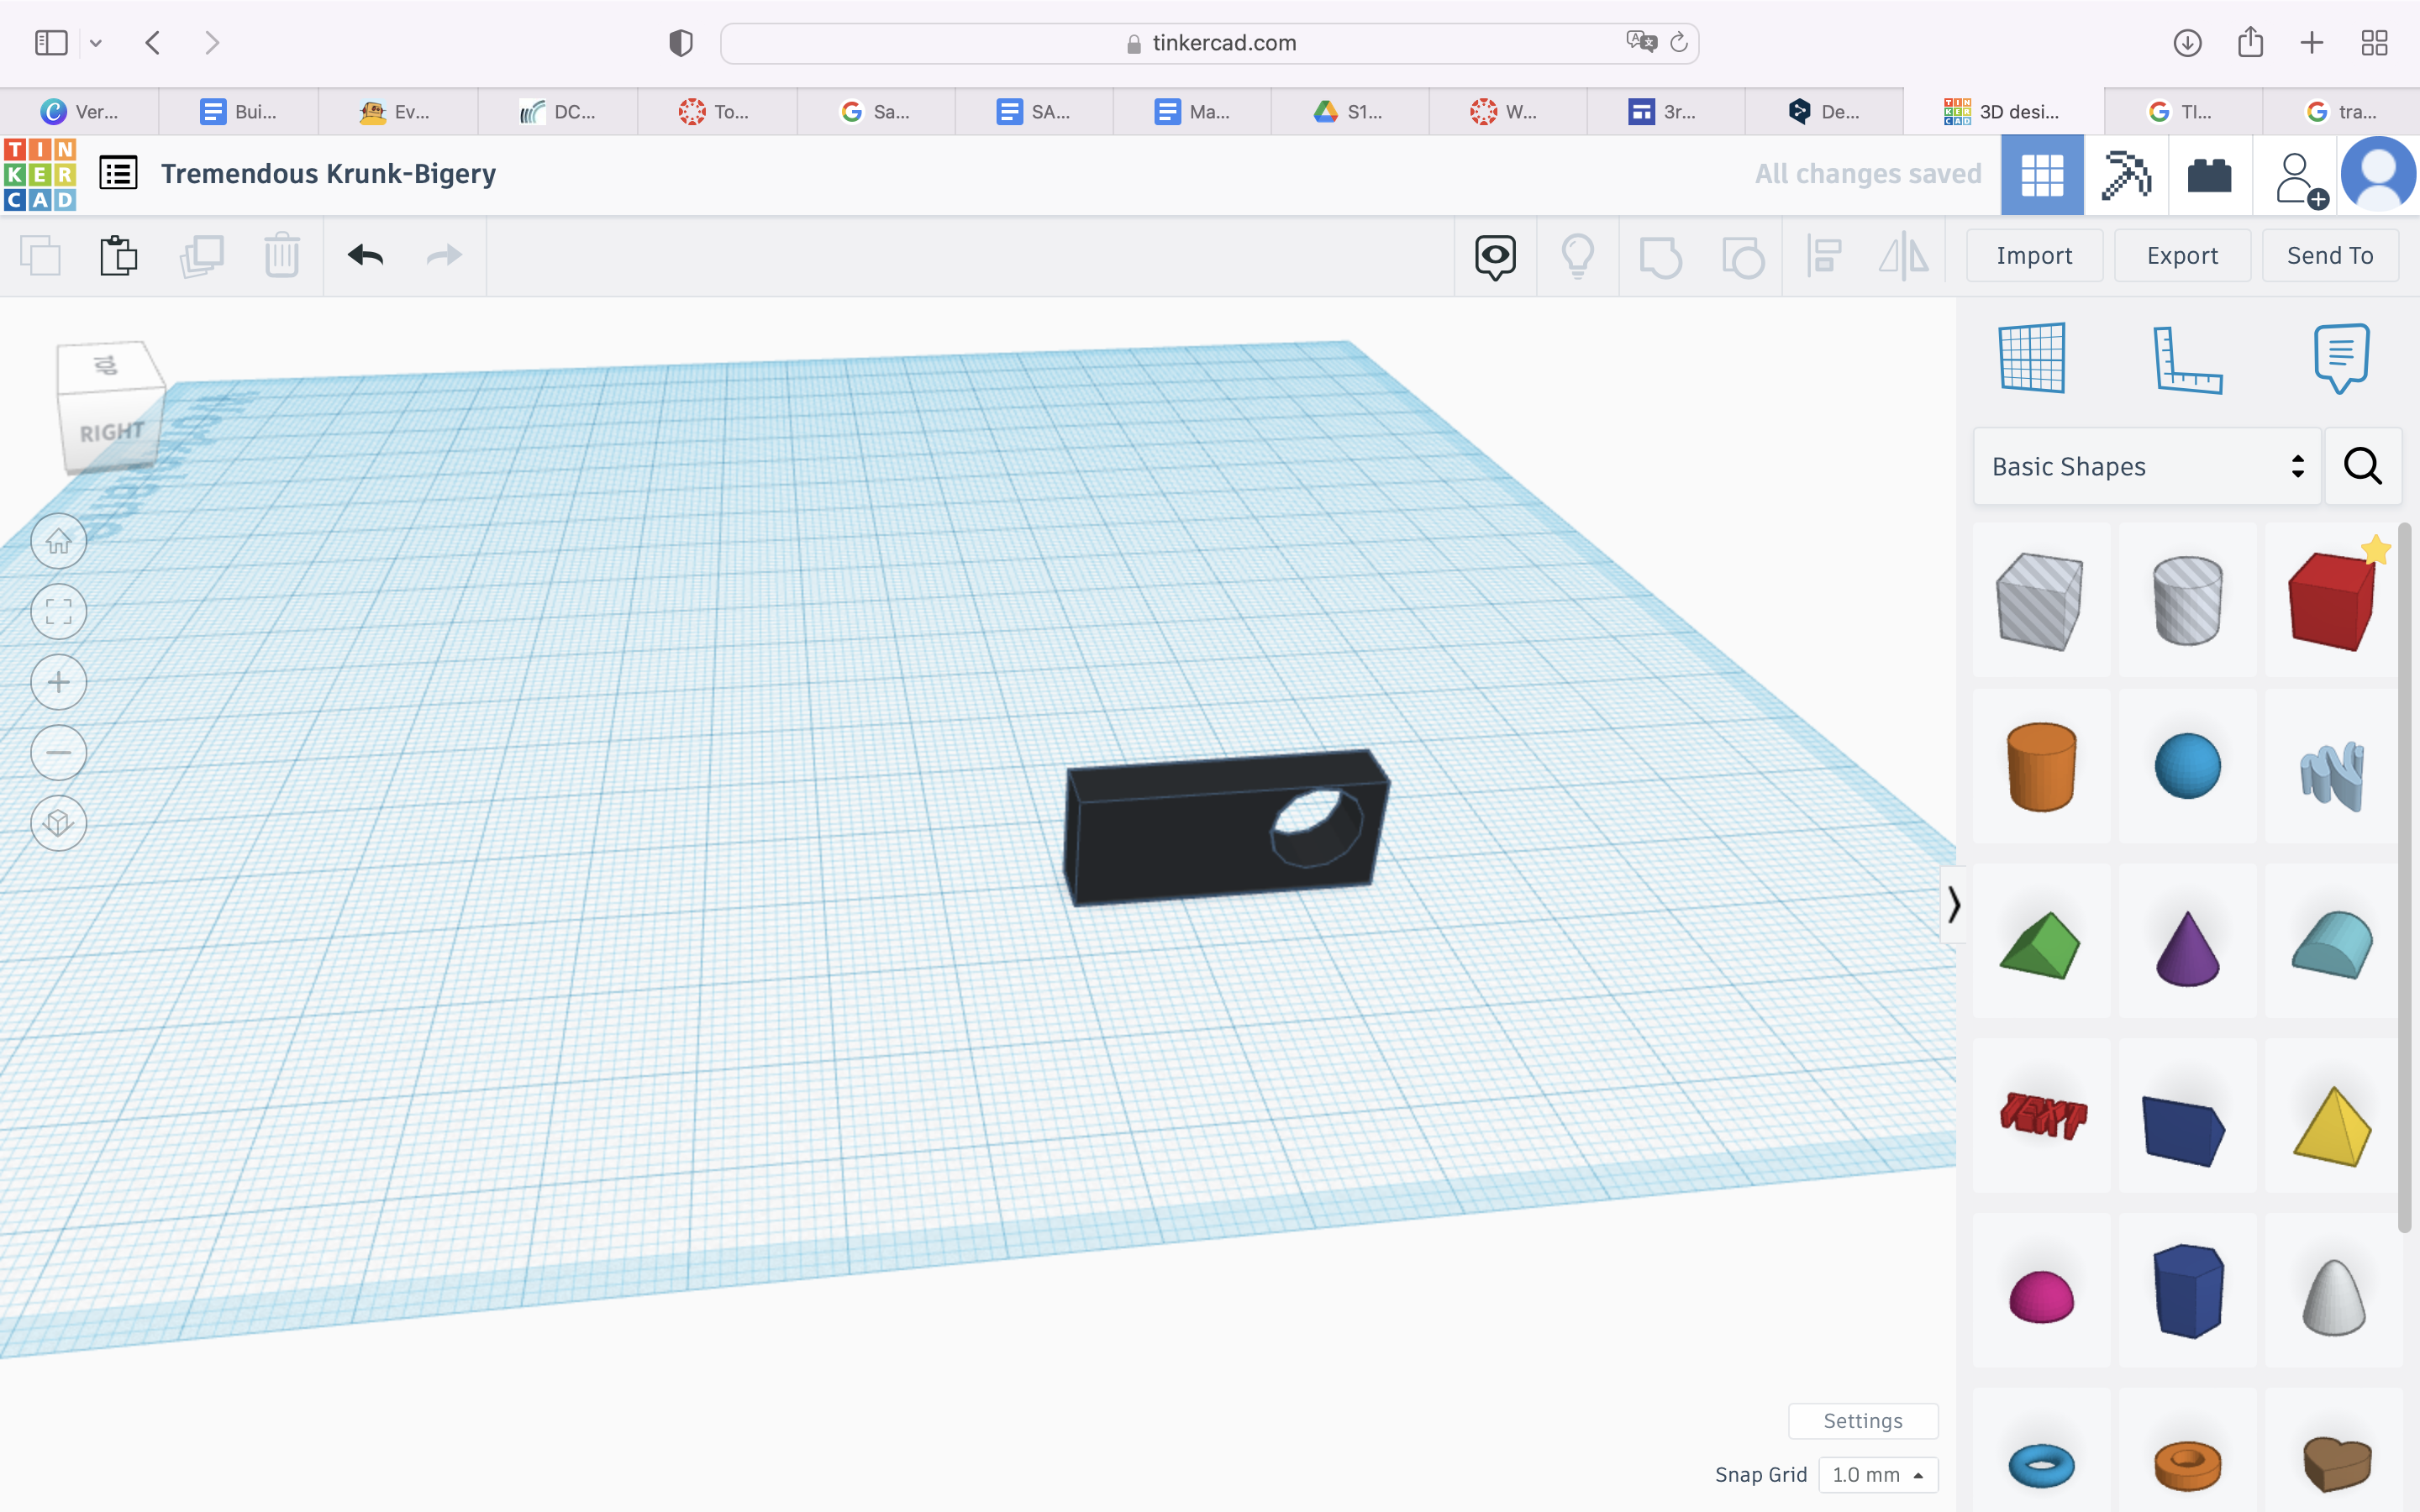
Task: Switch to Bricks mode
Action: [2209, 175]
